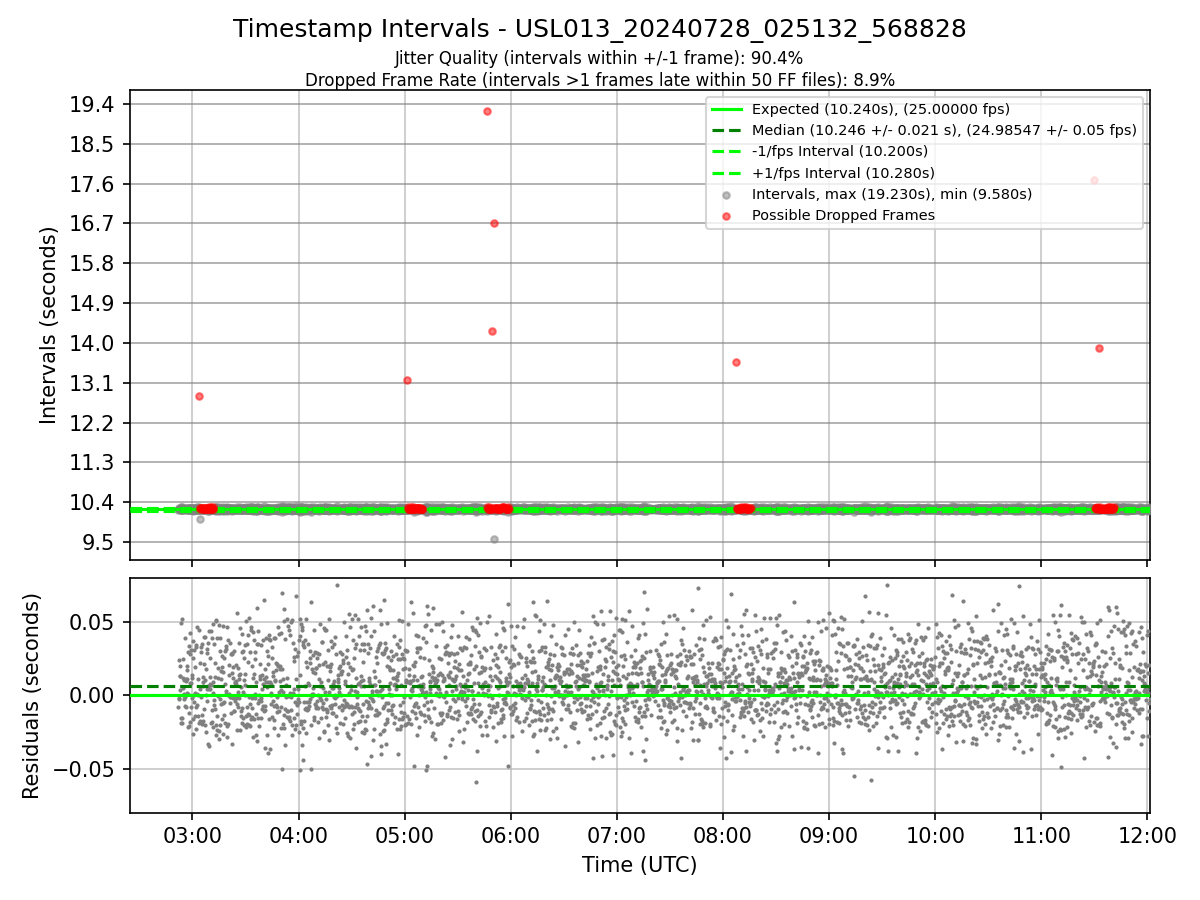This screenshot has width=1200, height=900.
Task: Click the 16.7 y-axis tick label
Action: 94,223
